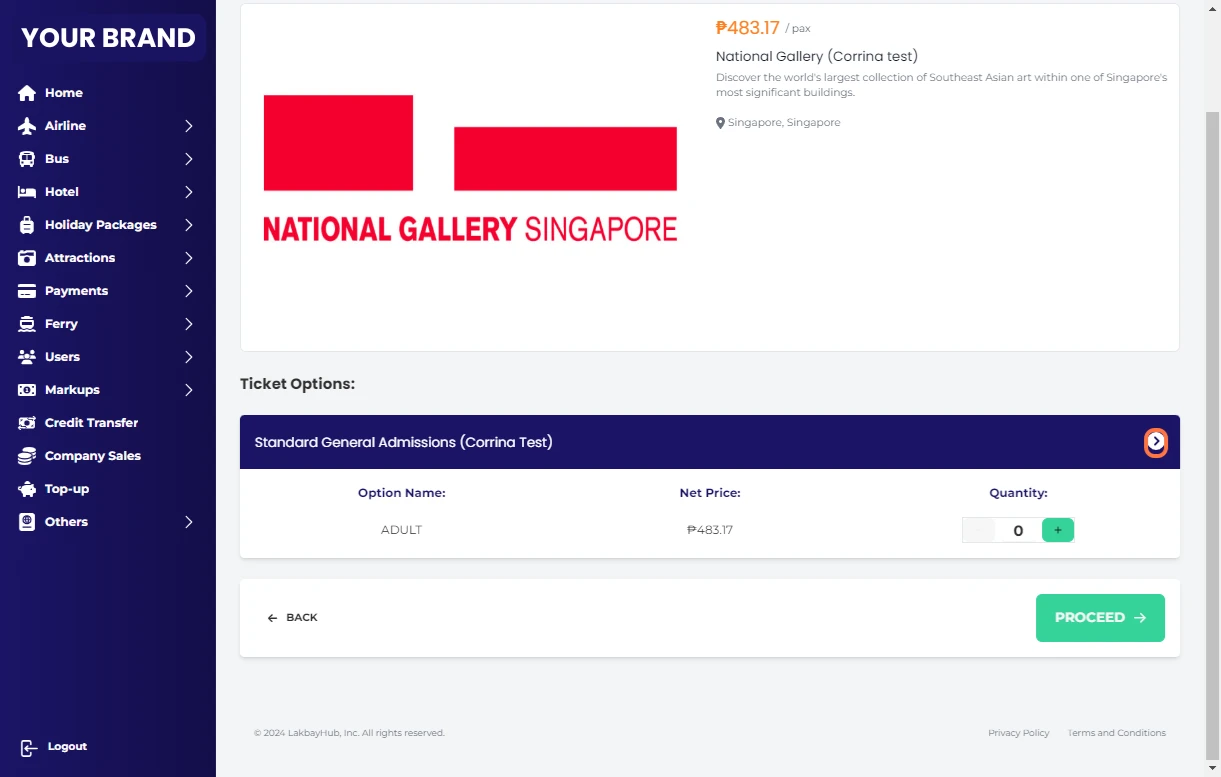The width and height of the screenshot is (1221, 777).
Task: Click the Airline airplane icon
Action: point(27,126)
